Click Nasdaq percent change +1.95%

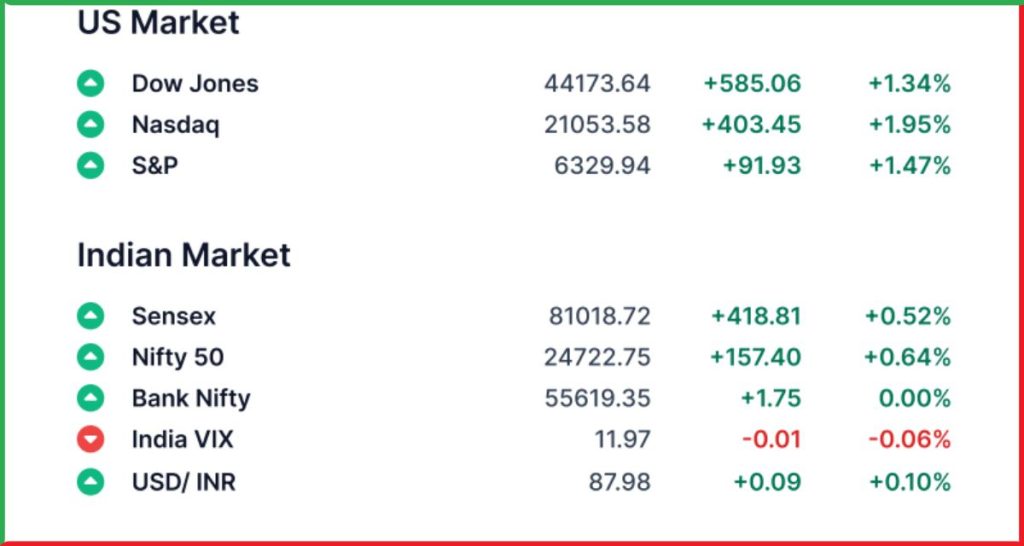coord(909,125)
